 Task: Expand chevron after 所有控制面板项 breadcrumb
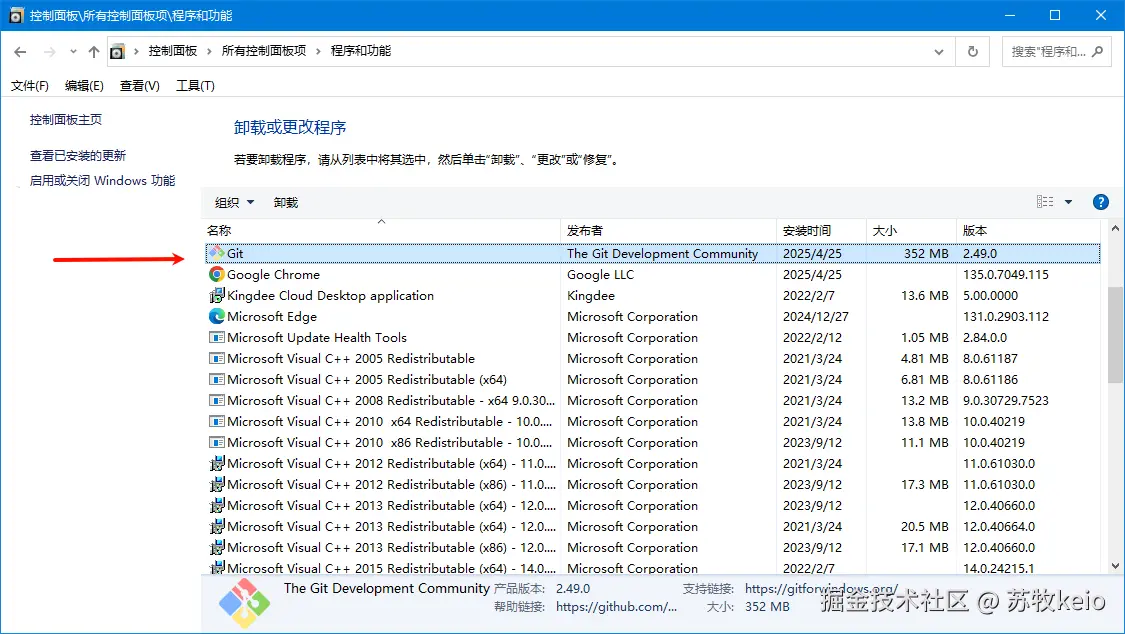(x=318, y=51)
